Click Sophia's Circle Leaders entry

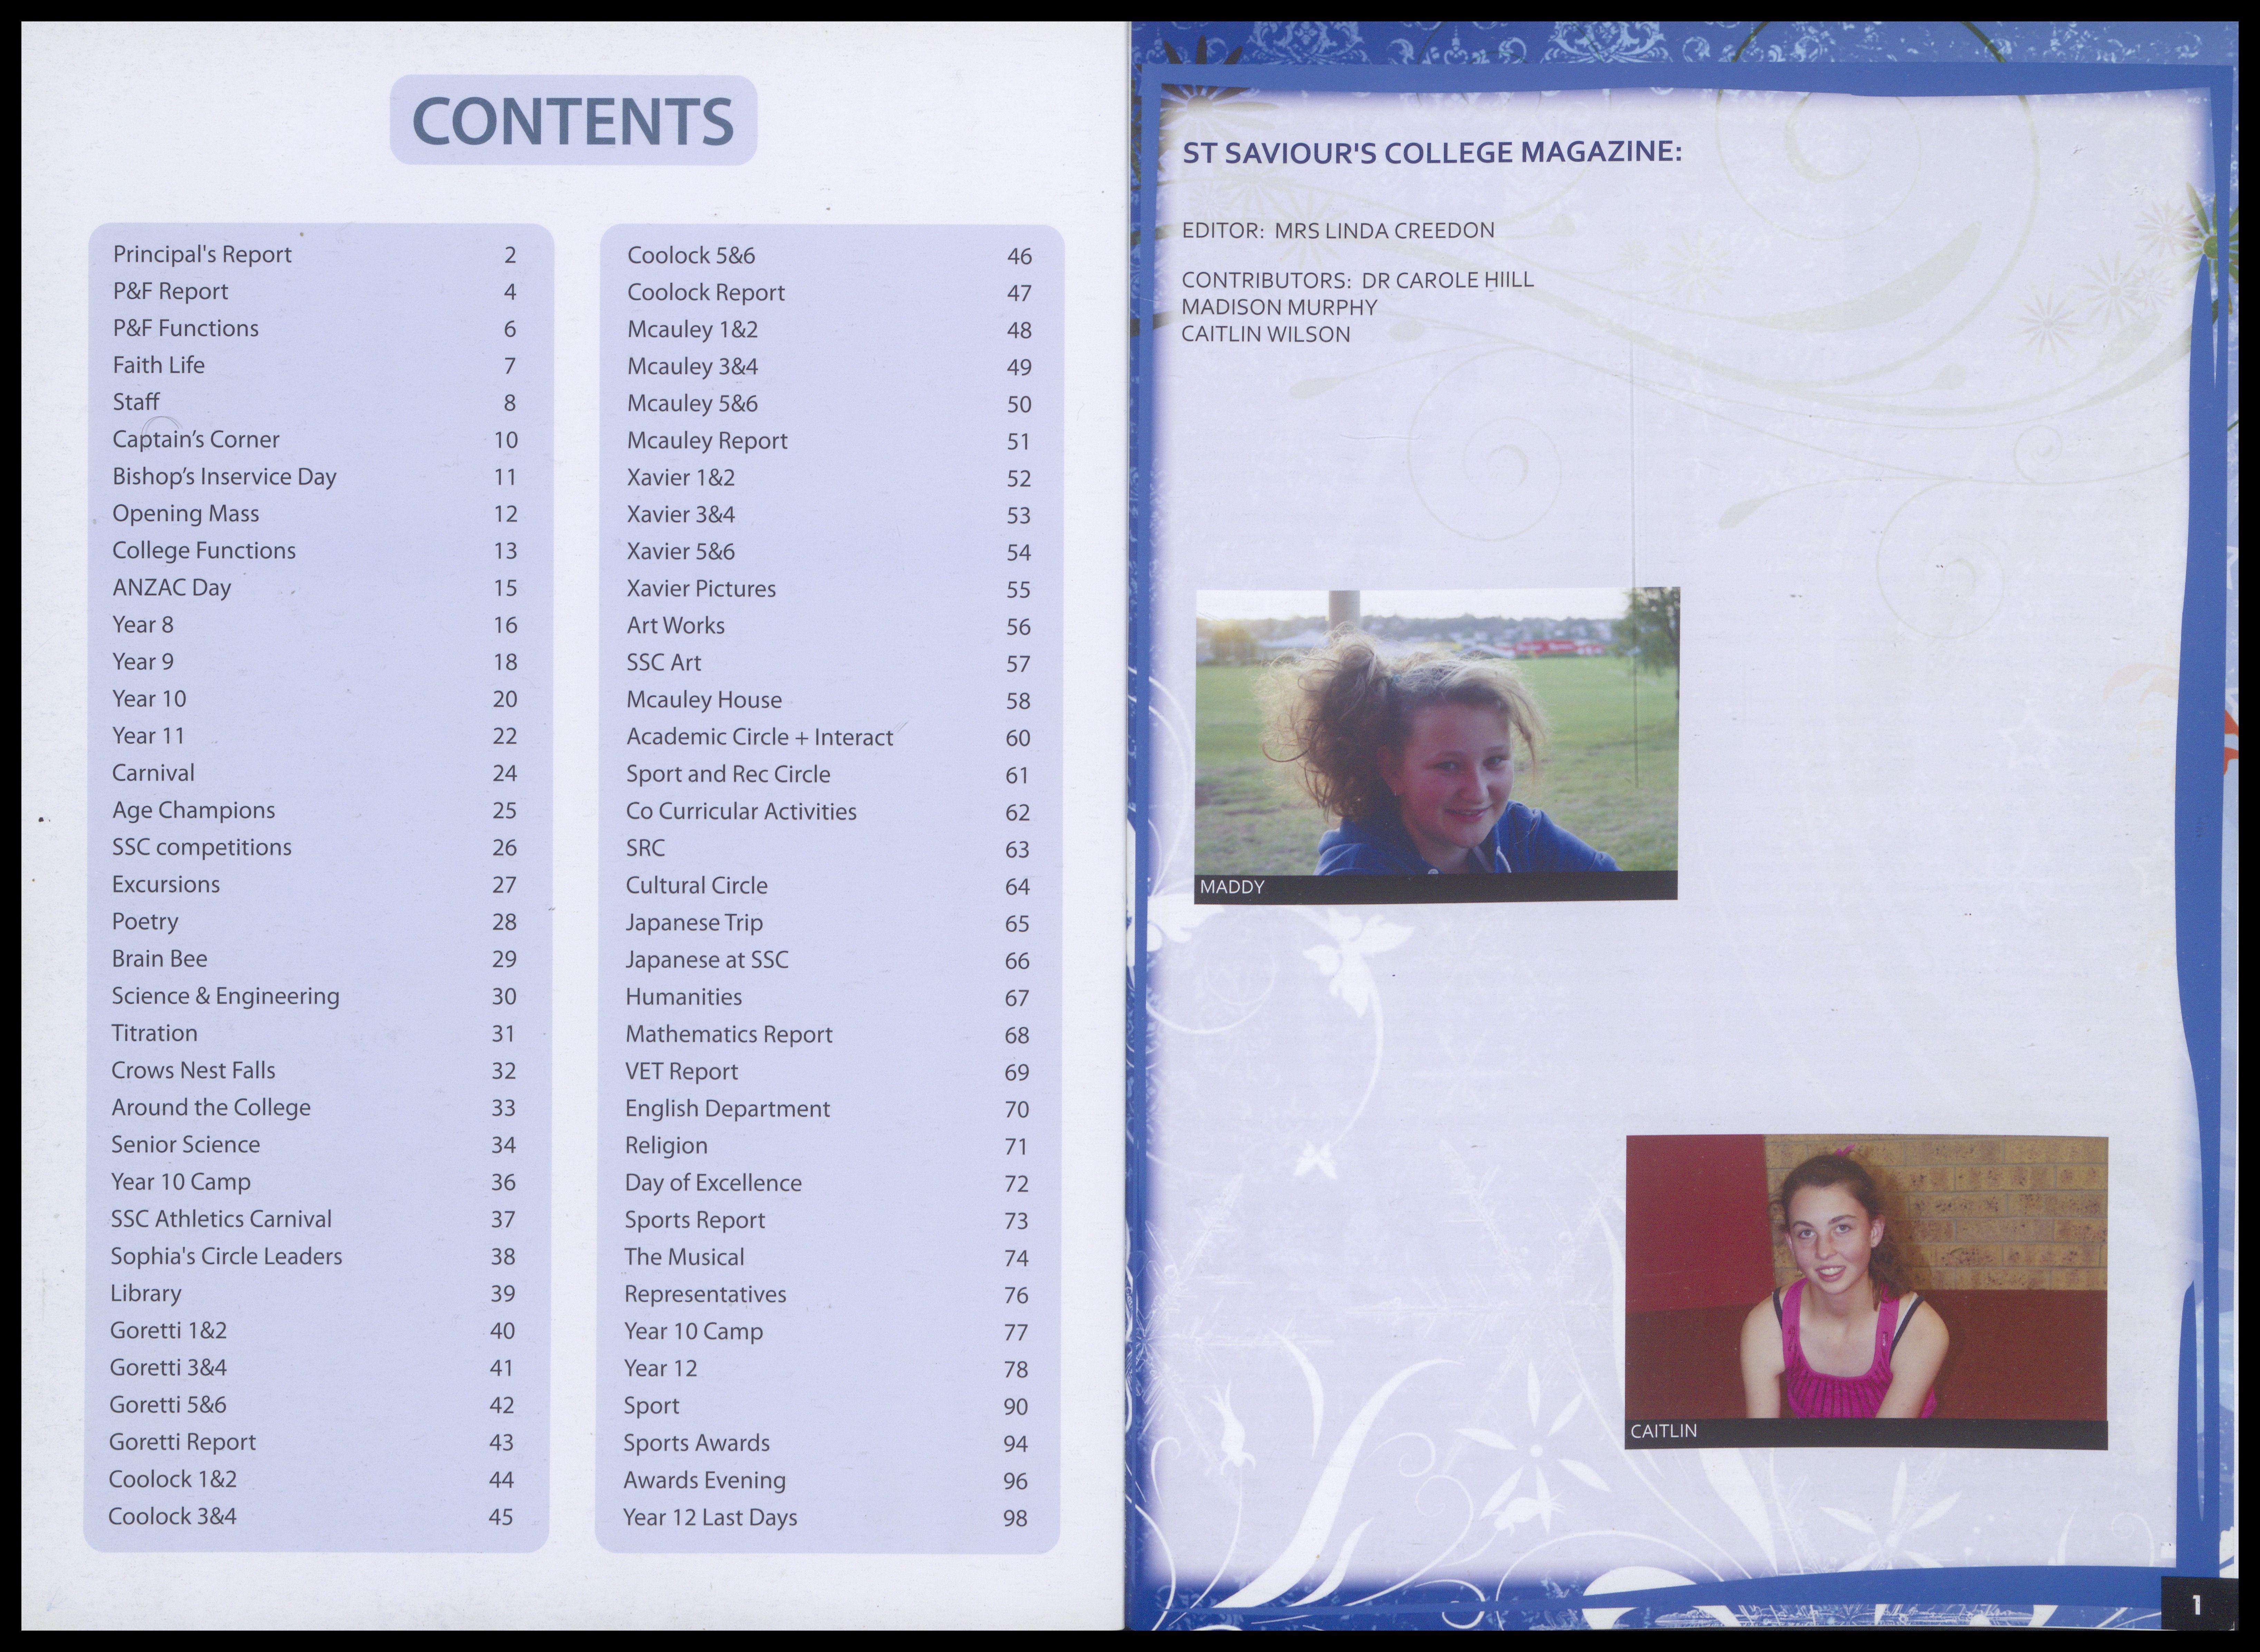[x=226, y=1256]
